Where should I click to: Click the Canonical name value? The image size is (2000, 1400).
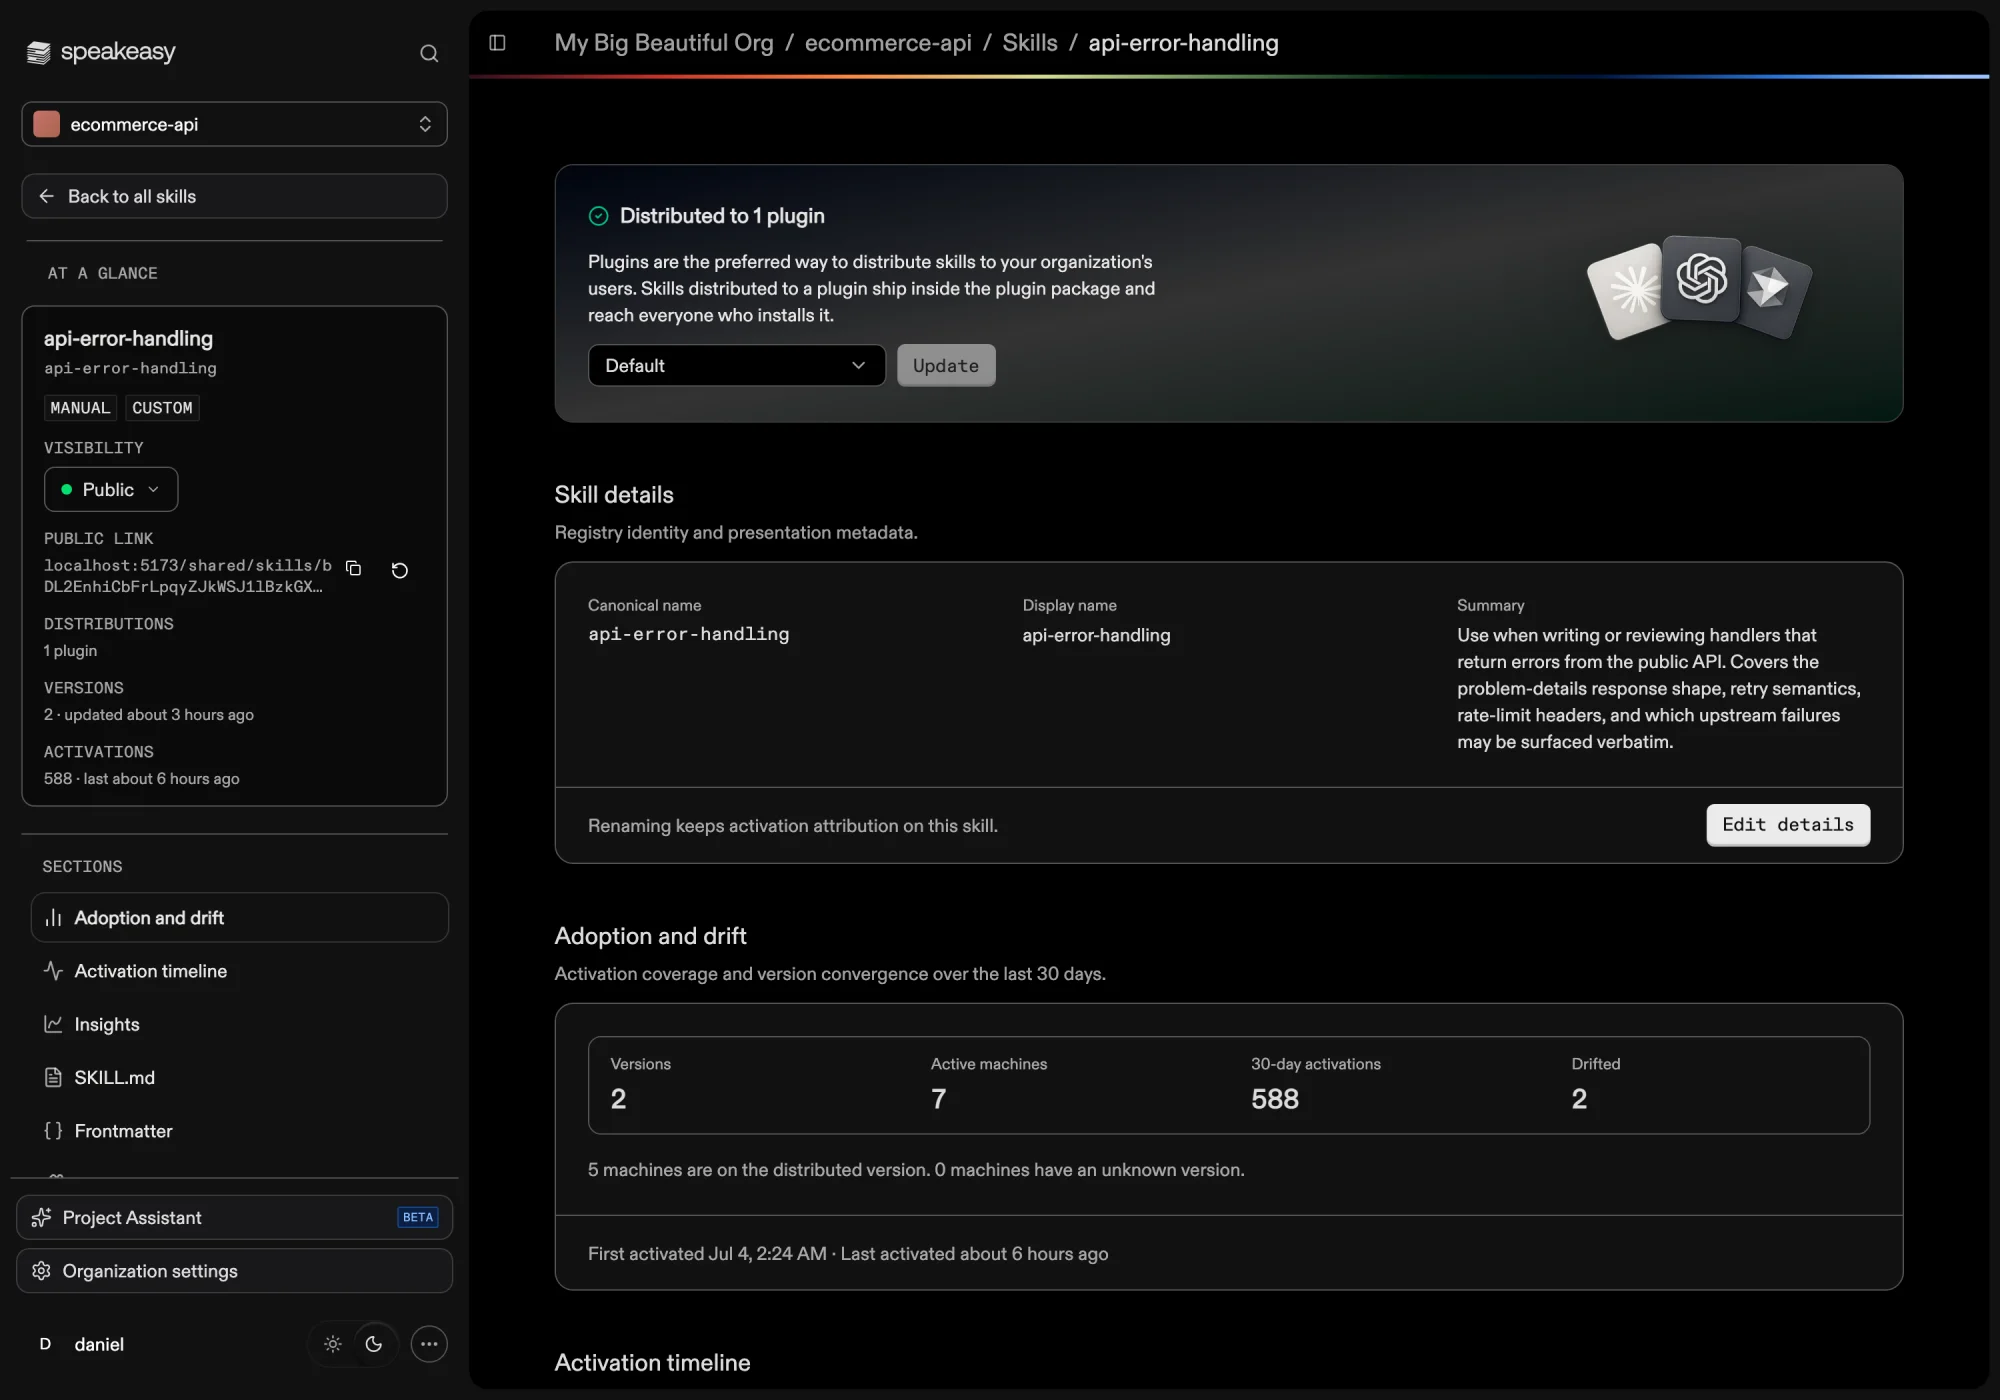(x=689, y=634)
